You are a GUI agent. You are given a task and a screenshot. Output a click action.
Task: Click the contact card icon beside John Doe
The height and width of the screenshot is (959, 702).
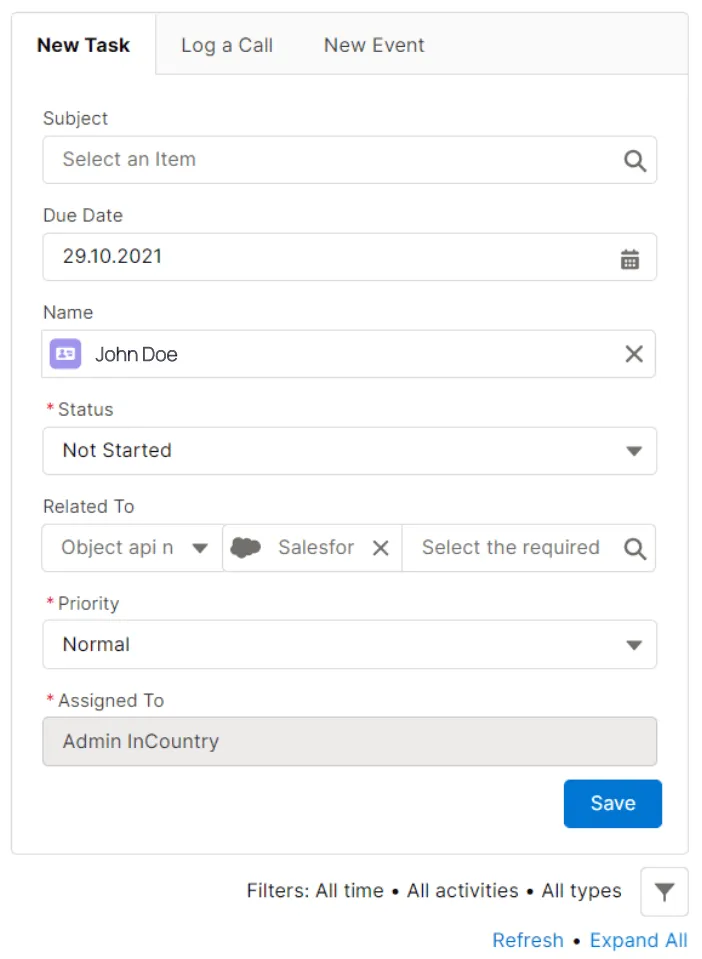tap(66, 353)
